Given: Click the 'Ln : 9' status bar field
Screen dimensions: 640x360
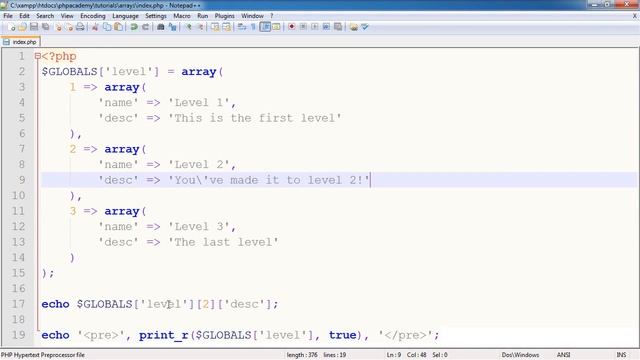Looking at the screenshot, I should tap(393, 355).
